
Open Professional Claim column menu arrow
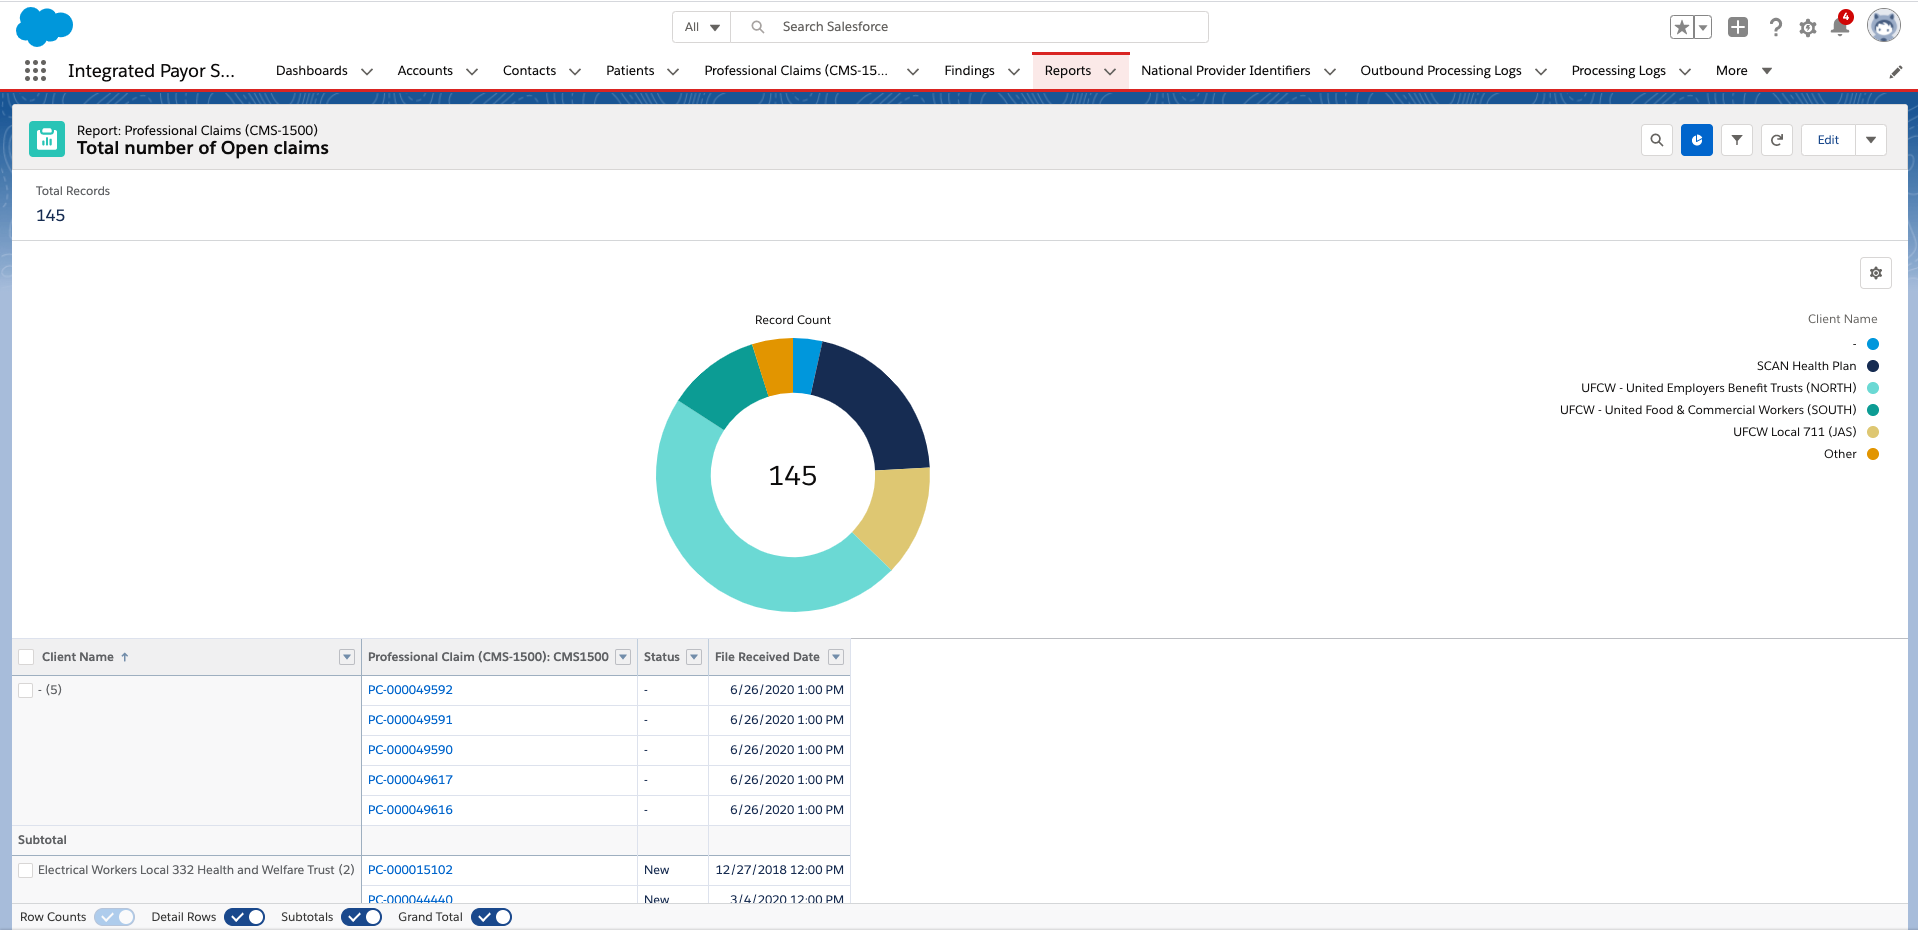623,657
